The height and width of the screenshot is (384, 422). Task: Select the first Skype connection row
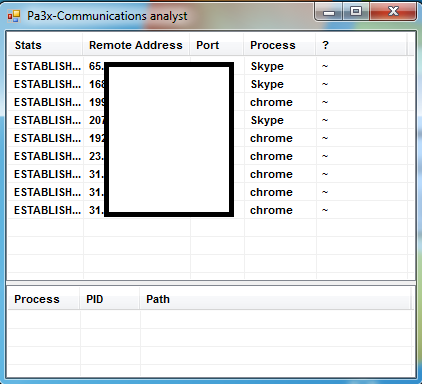coord(211,66)
